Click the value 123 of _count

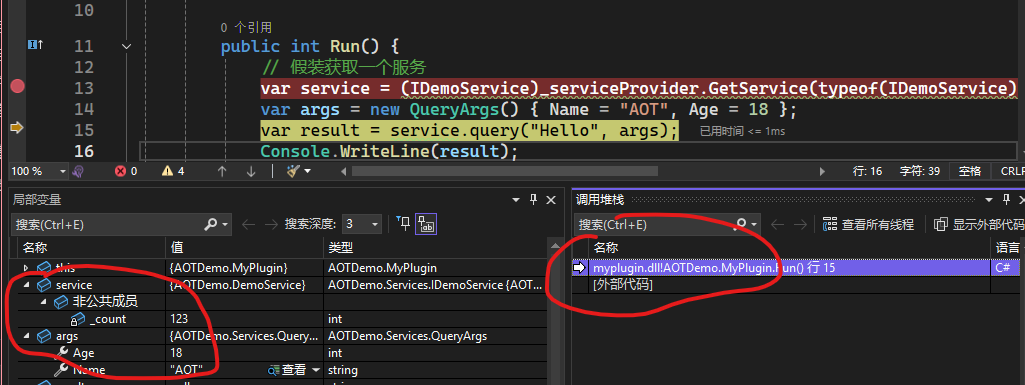pyautogui.click(x=178, y=319)
